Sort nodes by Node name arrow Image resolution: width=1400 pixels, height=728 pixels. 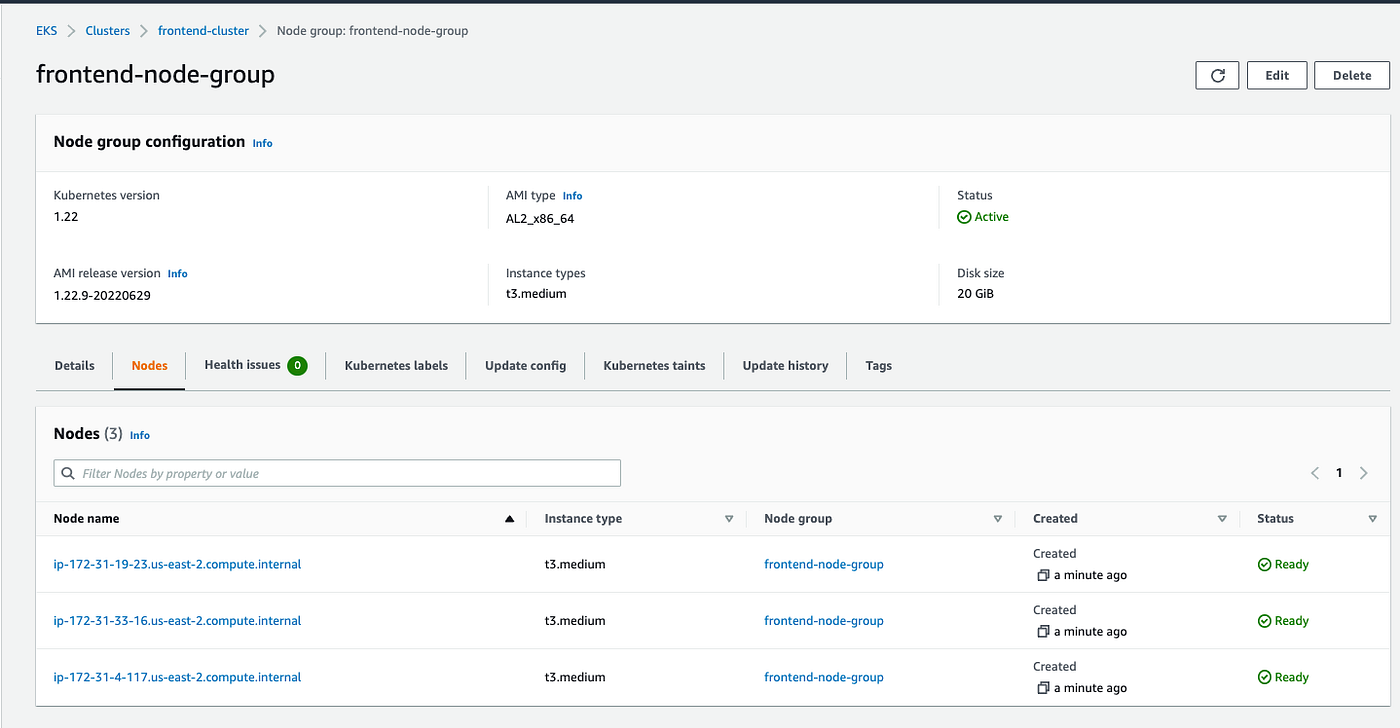pyautogui.click(x=509, y=519)
